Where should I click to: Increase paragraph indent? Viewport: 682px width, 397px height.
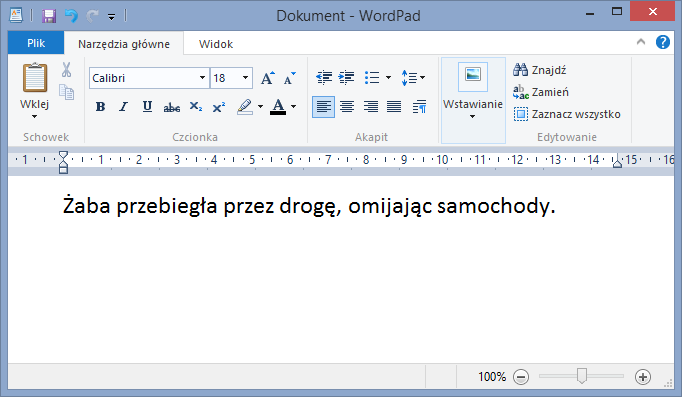point(347,78)
